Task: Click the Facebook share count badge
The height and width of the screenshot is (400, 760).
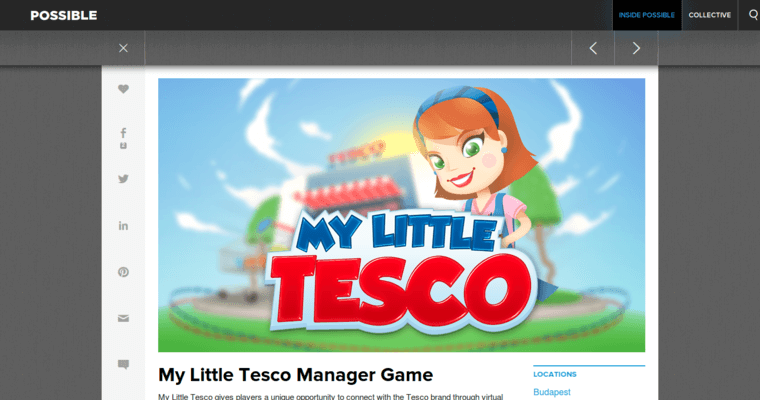Action: tap(124, 146)
